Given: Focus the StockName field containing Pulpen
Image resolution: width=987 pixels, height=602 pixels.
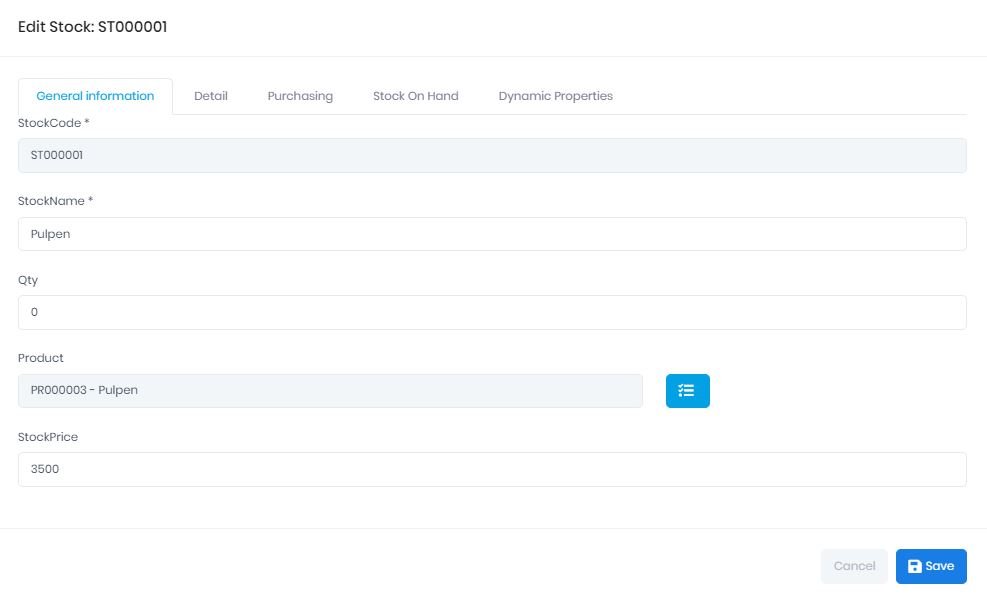Looking at the screenshot, I should 492,234.
